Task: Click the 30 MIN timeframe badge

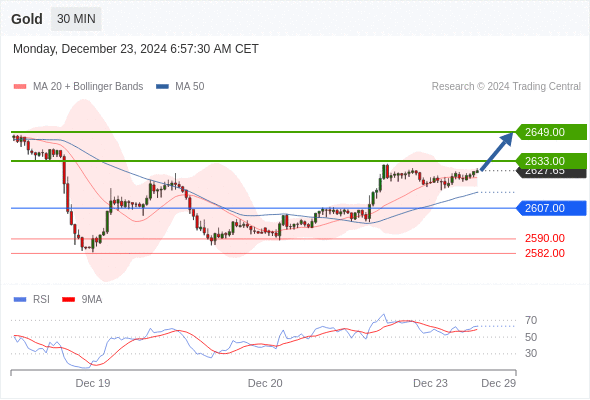Action: click(x=76, y=19)
